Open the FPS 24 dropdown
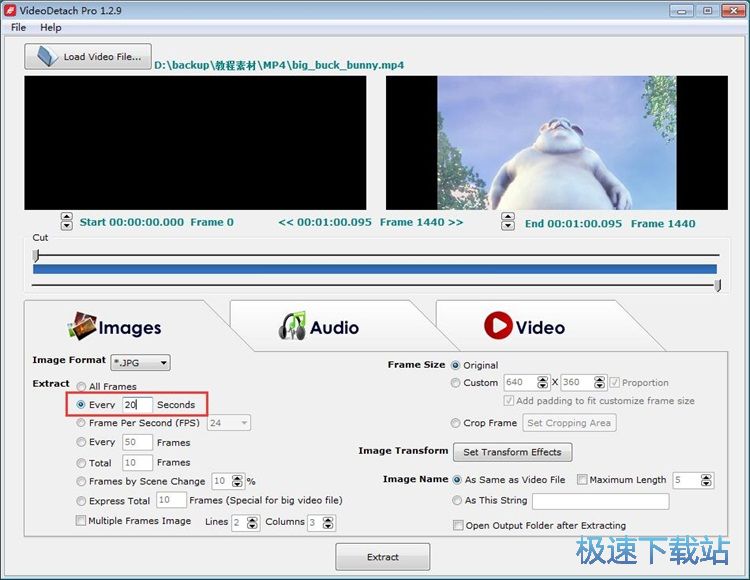The height and width of the screenshot is (580, 750). [229, 423]
